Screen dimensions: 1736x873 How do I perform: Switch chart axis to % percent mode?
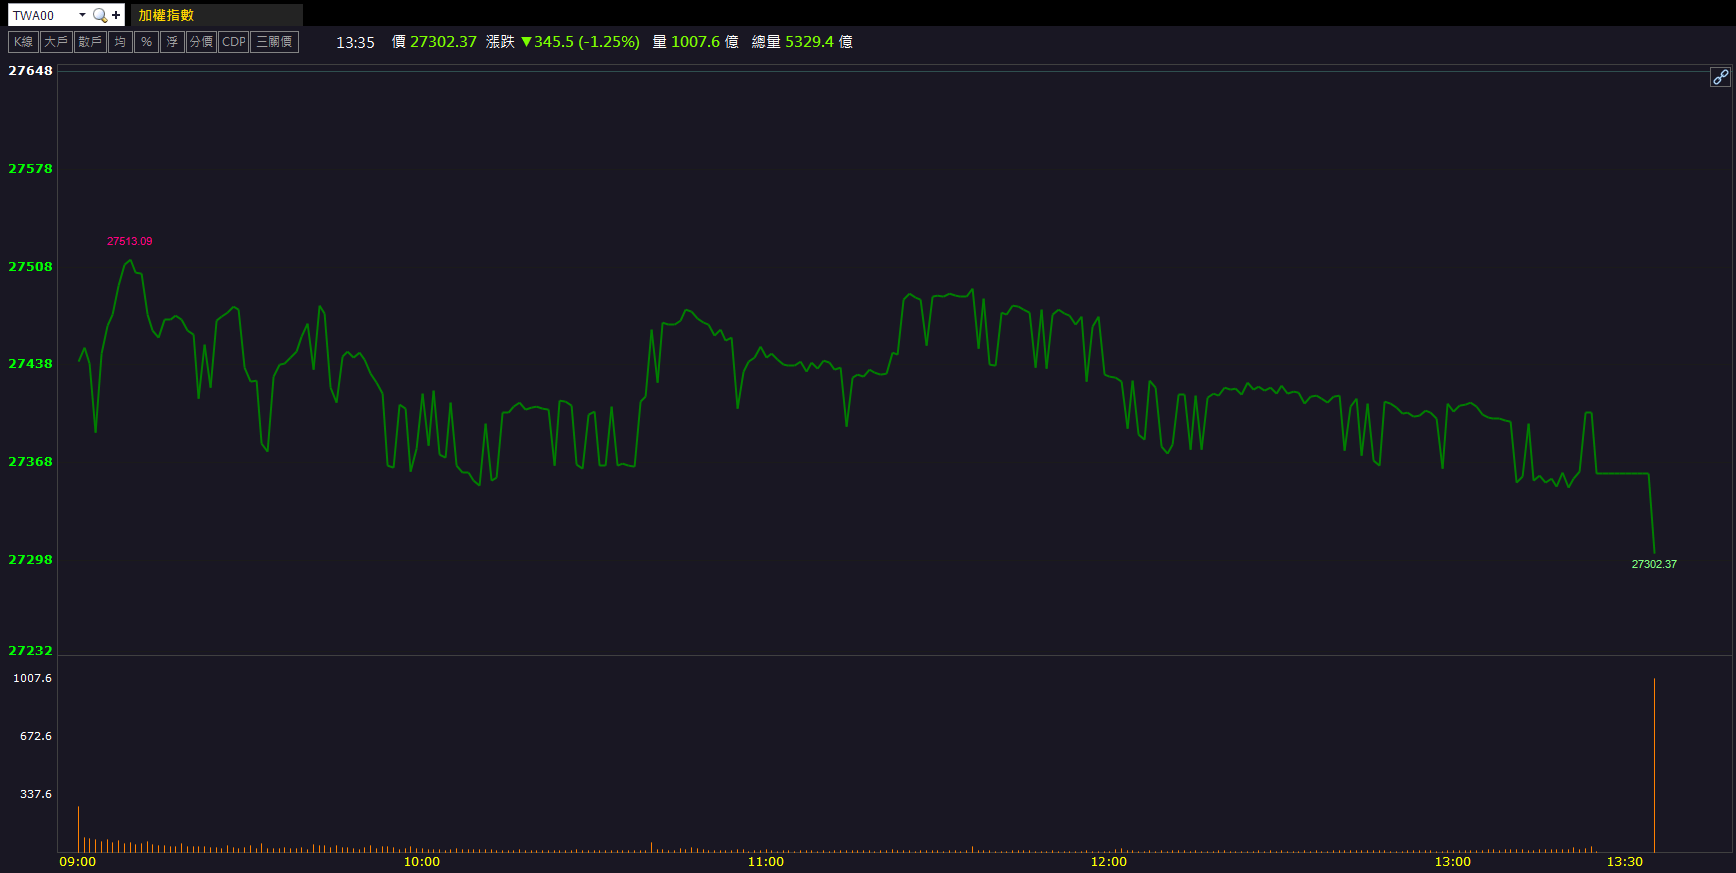point(146,42)
